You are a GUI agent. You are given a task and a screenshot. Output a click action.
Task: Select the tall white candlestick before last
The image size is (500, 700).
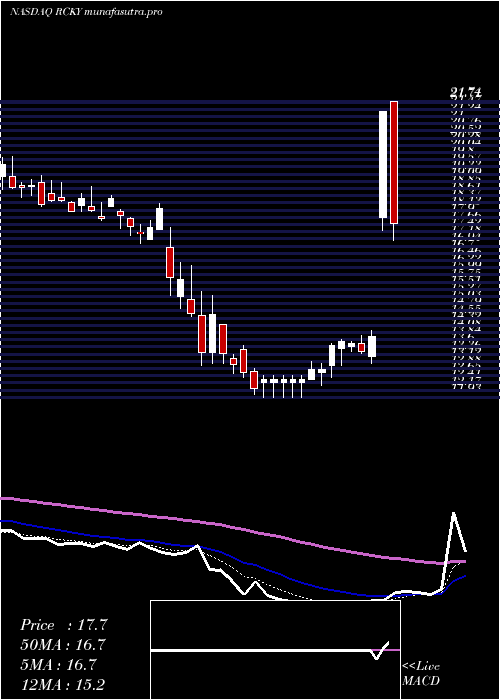(x=383, y=164)
